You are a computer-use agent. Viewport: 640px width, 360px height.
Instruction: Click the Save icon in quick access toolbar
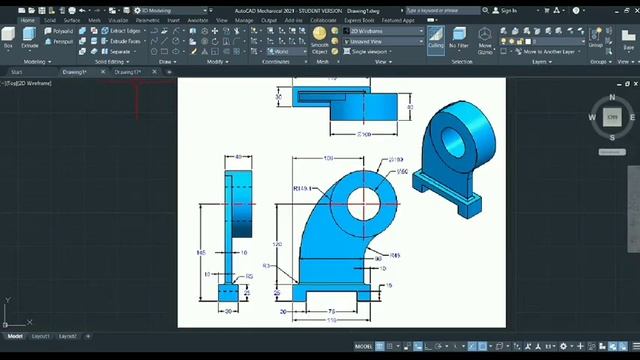pos(42,11)
